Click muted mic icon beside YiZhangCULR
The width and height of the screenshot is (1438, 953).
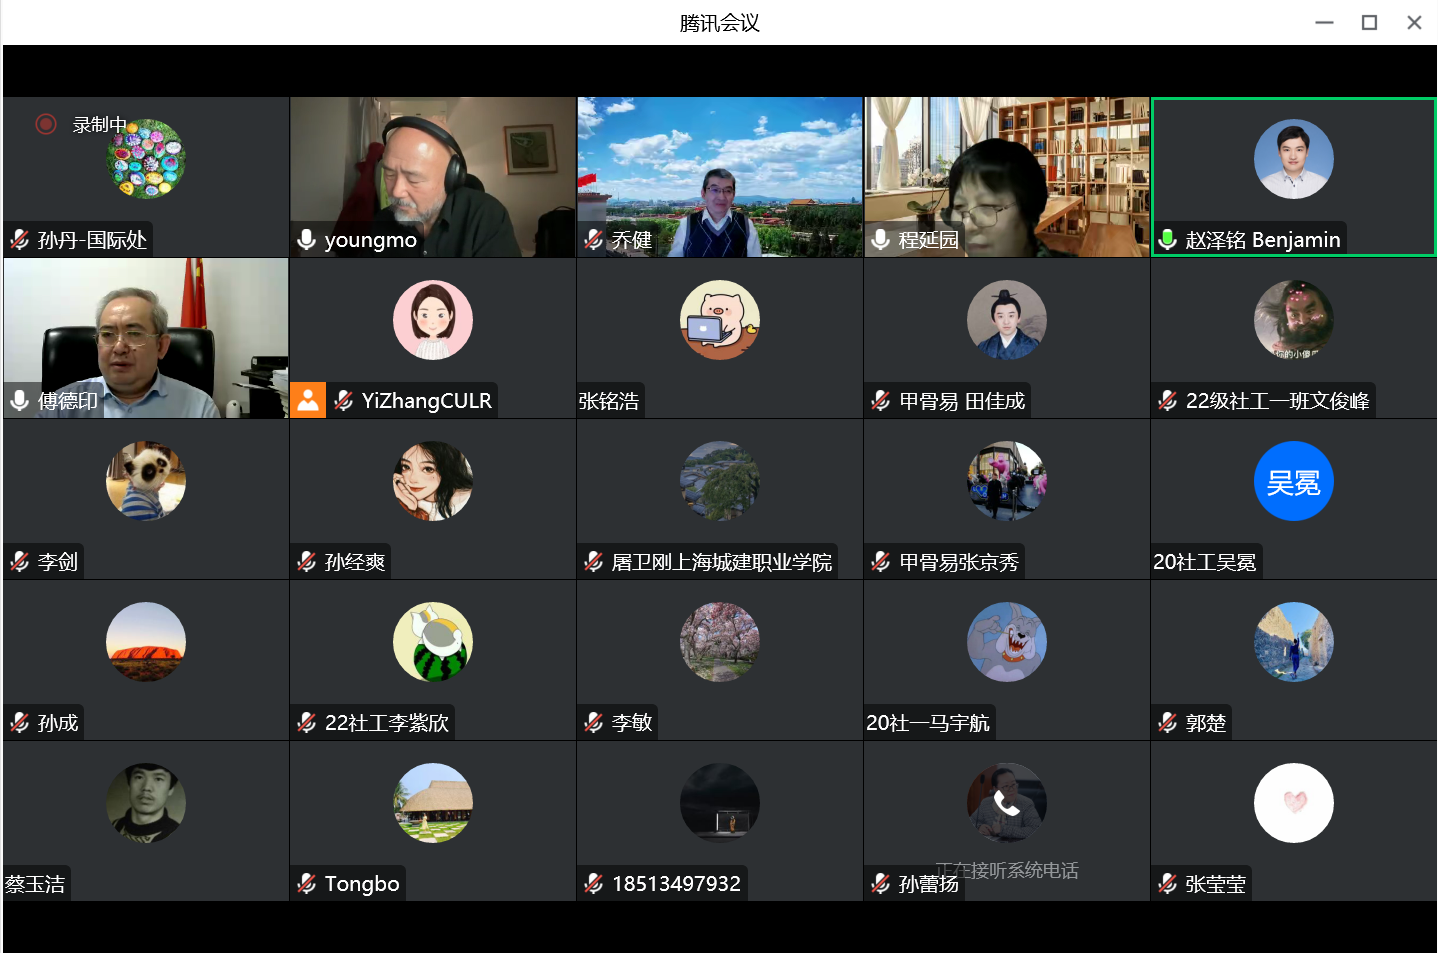(344, 401)
